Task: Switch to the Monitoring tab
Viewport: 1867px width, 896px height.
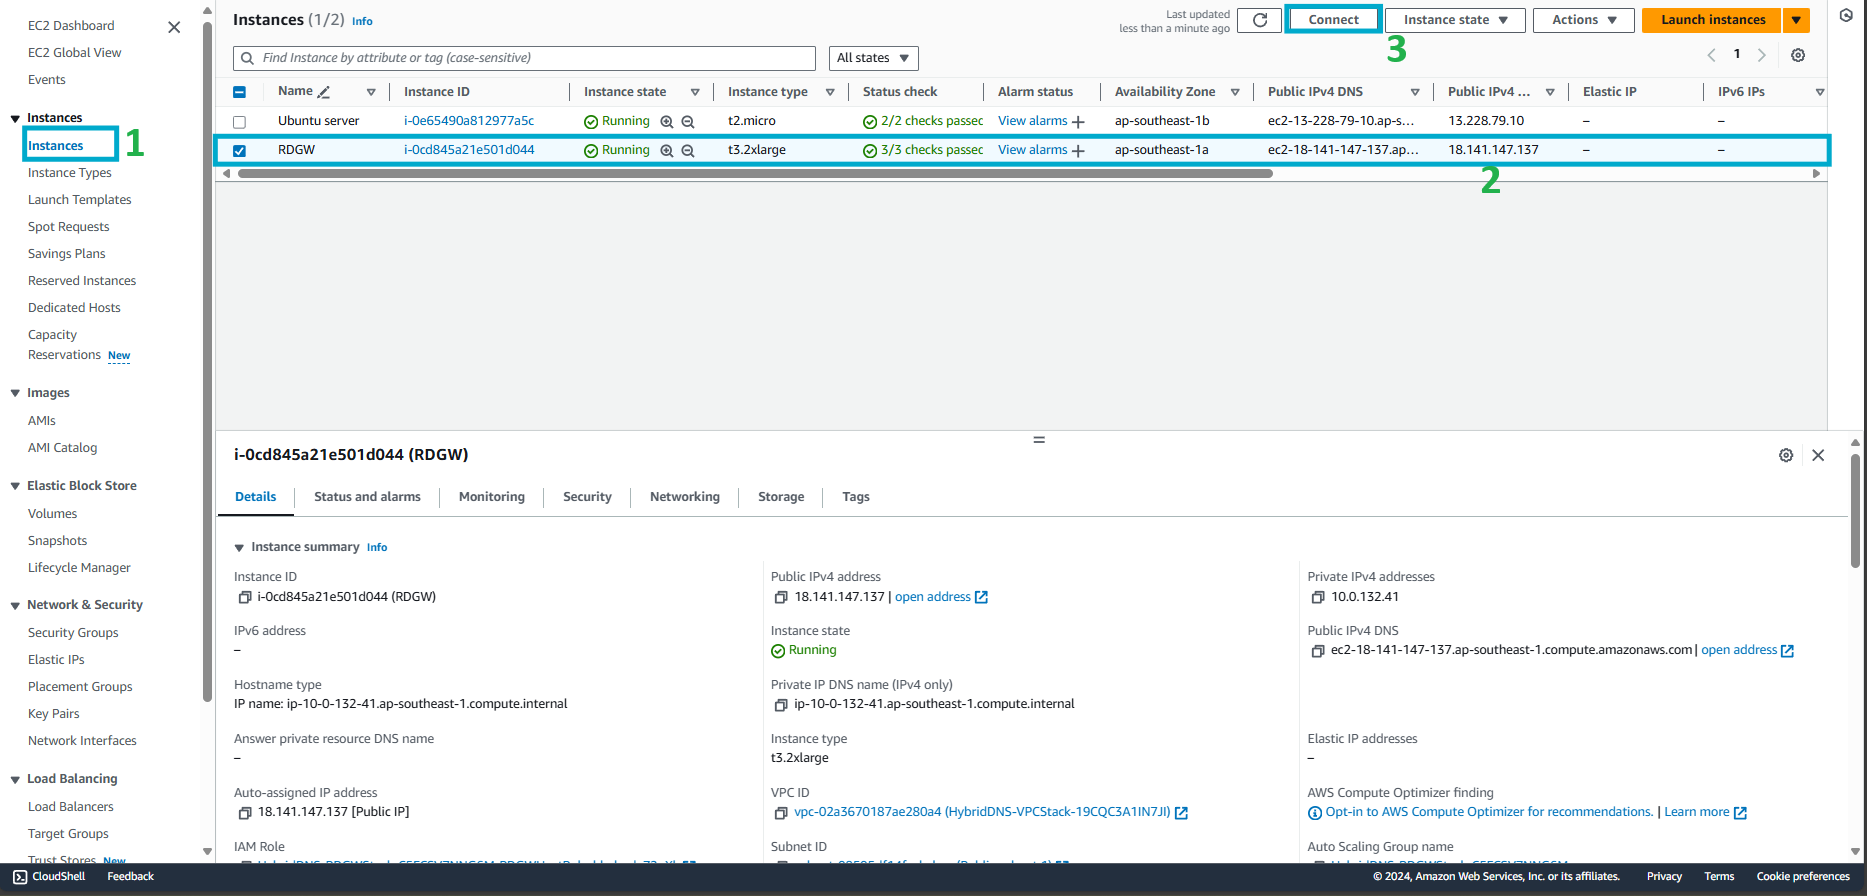Action: 491,497
